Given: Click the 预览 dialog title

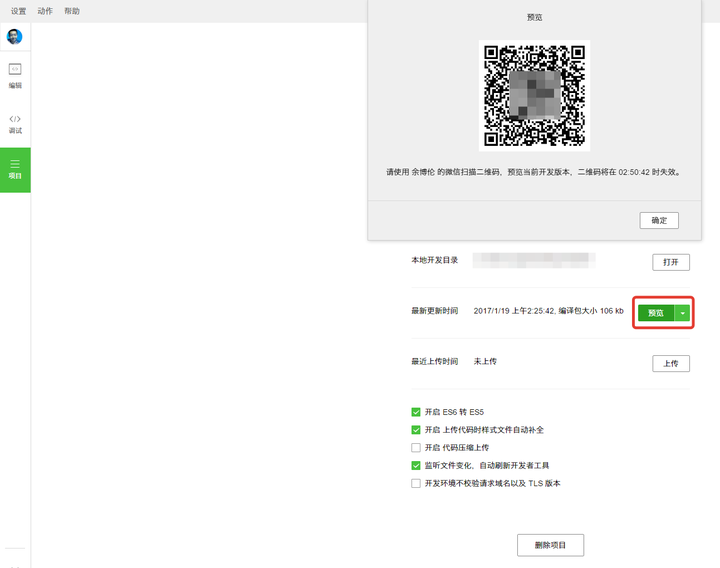Looking at the screenshot, I should (534, 17).
